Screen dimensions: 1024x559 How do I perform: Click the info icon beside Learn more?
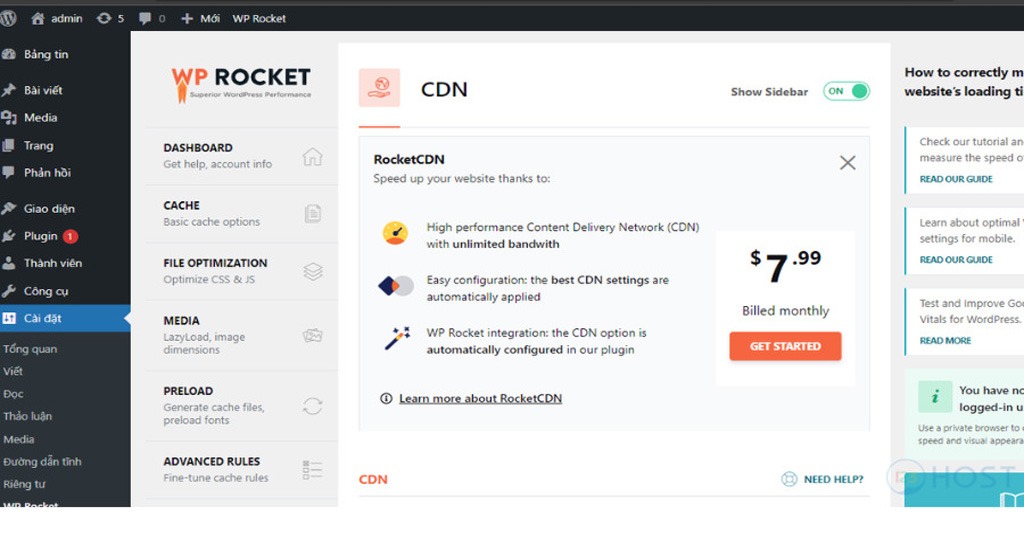[x=386, y=398]
